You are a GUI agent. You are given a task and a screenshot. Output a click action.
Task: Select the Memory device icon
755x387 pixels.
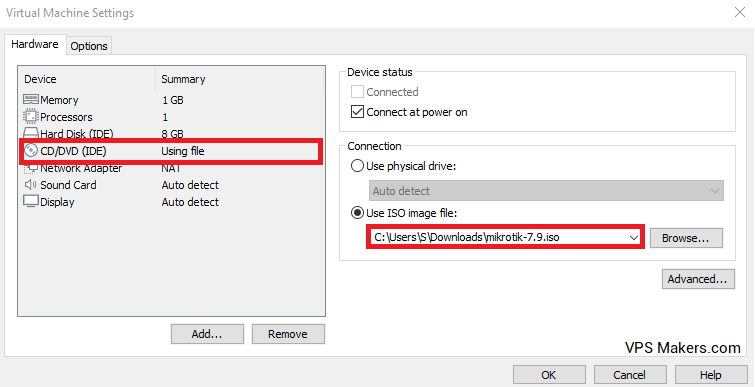(31, 100)
